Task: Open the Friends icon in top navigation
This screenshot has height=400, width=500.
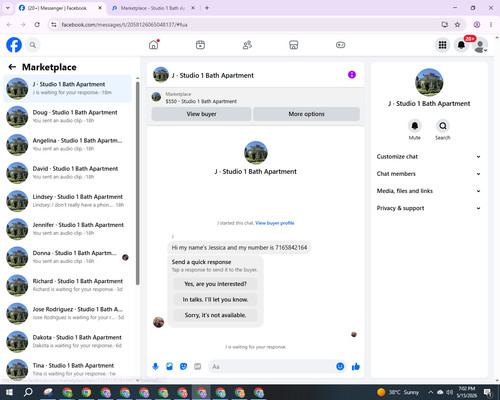Action: [x=247, y=45]
